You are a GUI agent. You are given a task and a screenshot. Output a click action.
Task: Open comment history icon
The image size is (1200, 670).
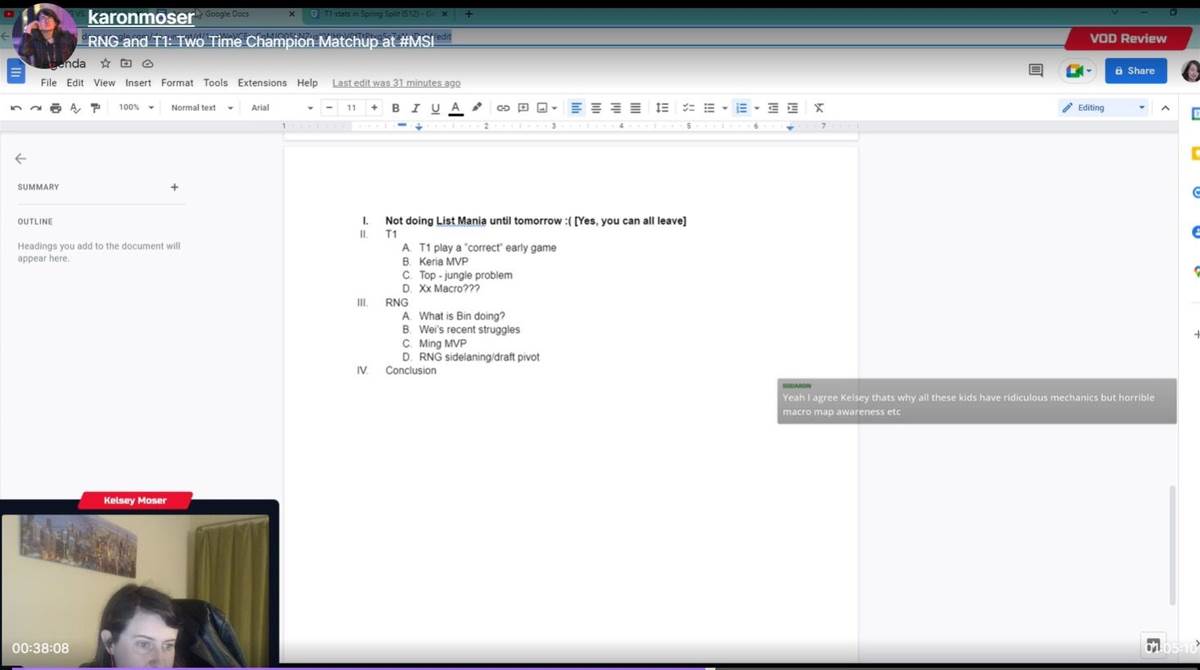click(x=1036, y=71)
